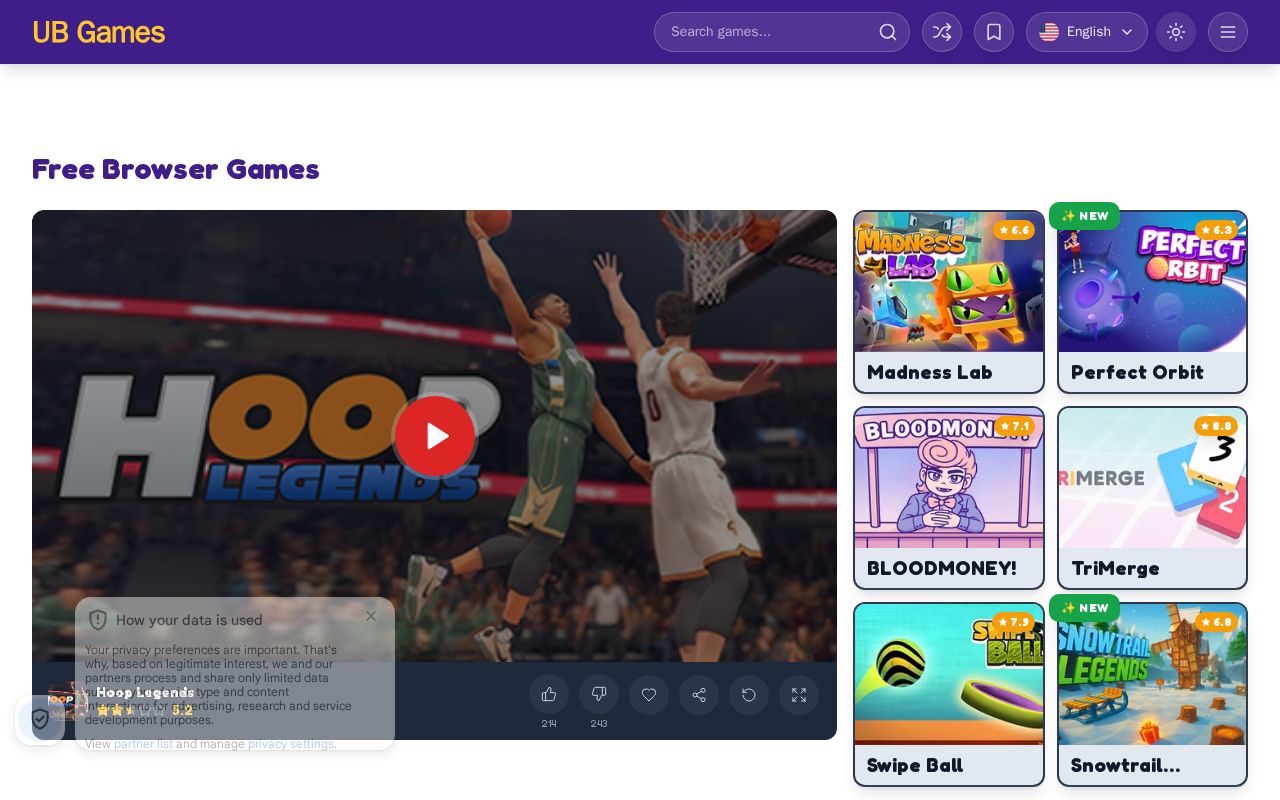The width and height of the screenshot is (1280, 800).
Task: Add Hoop Legends to favorites heart
Action: click(x=649, y=695)
